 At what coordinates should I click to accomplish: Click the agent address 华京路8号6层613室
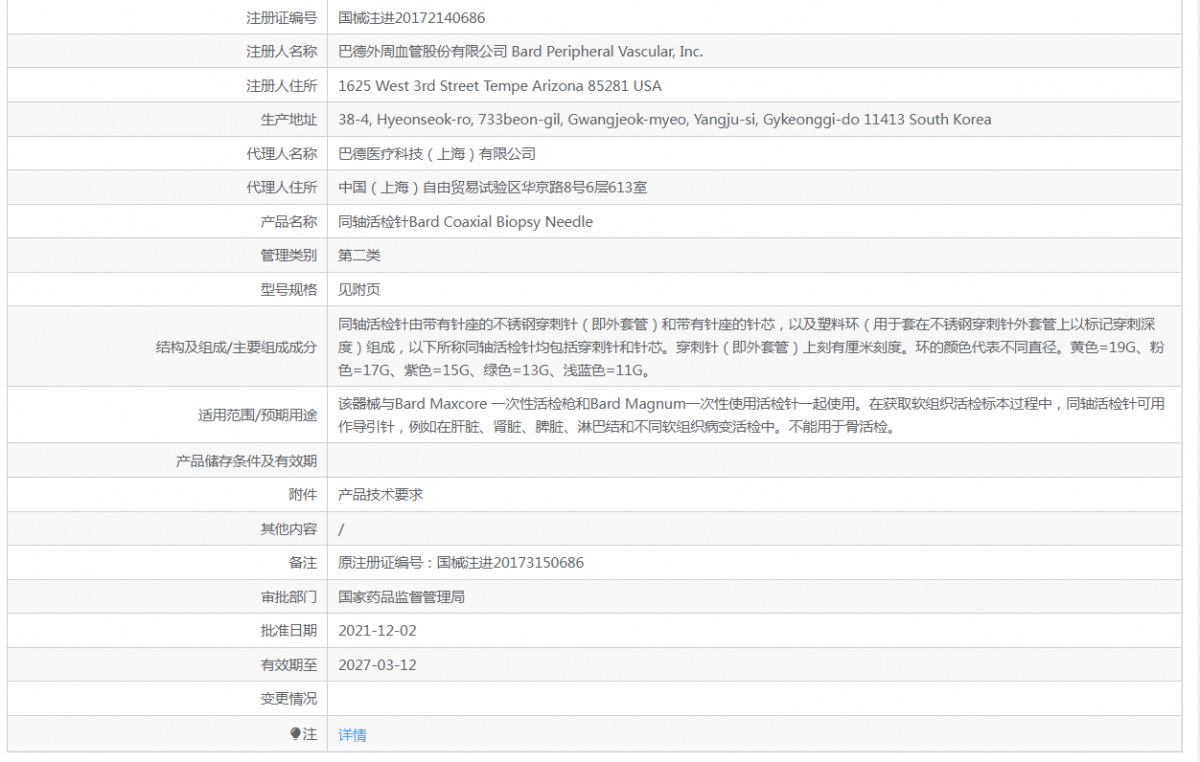click(492, 188)
